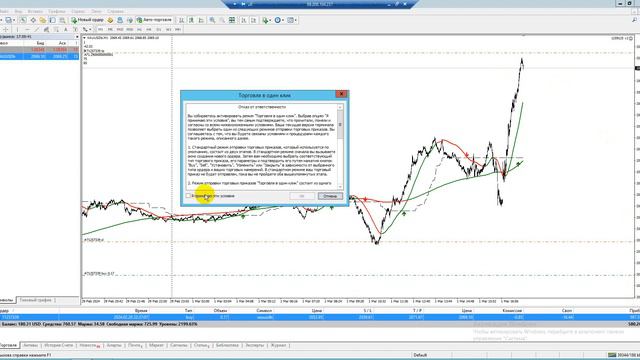Select the text A drawing tool
The image size is (640, 360).
pos(66,29)
